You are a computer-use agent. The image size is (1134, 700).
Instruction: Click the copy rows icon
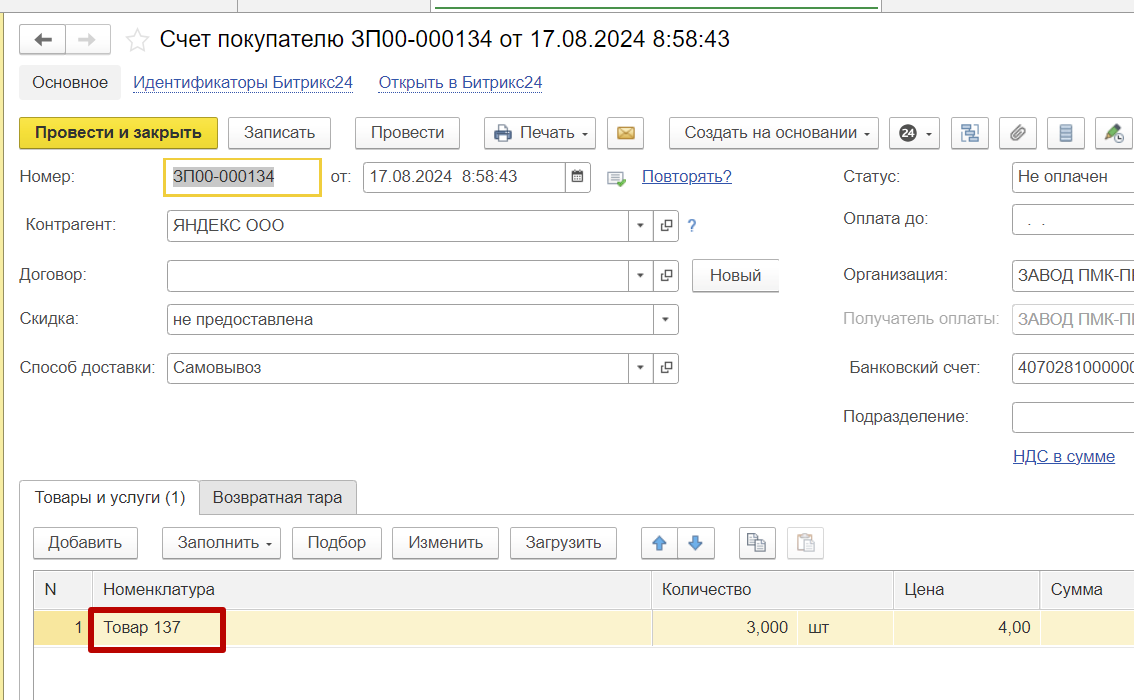tap(757, 543)
